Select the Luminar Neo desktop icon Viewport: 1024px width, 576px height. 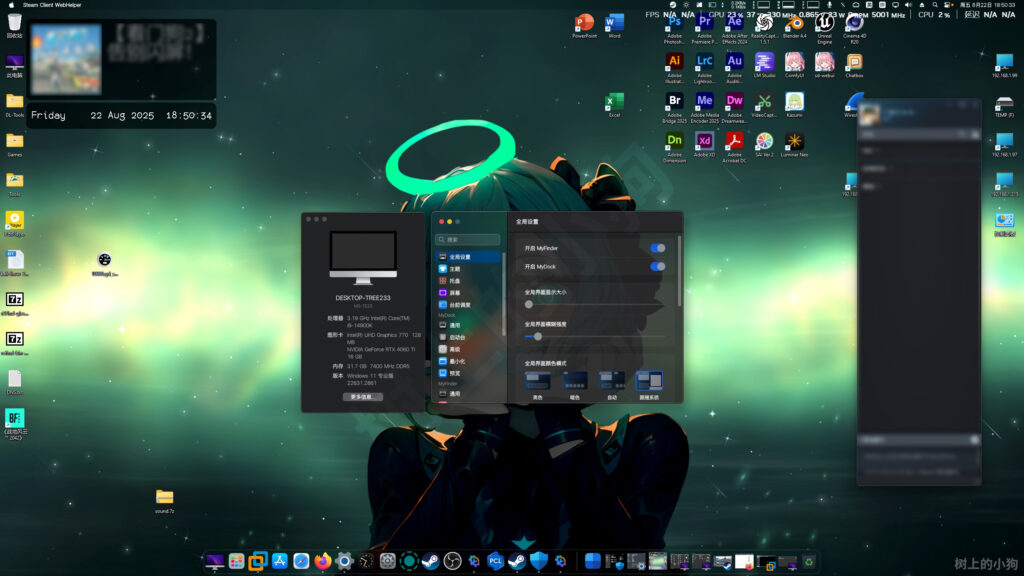click(x=794, y=145)
